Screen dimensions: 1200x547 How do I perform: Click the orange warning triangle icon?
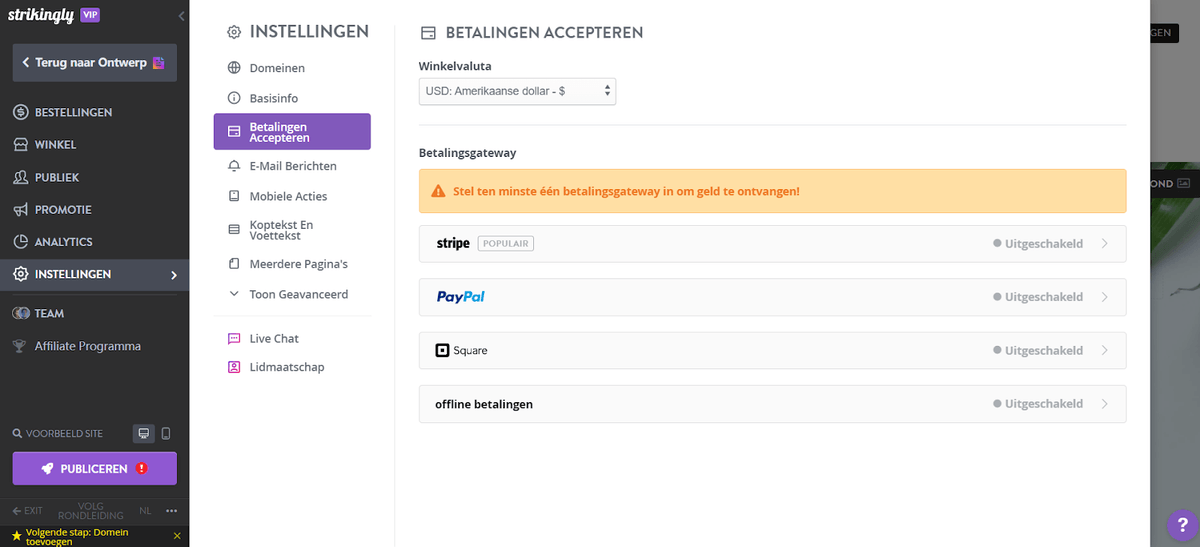click(438, 191)
